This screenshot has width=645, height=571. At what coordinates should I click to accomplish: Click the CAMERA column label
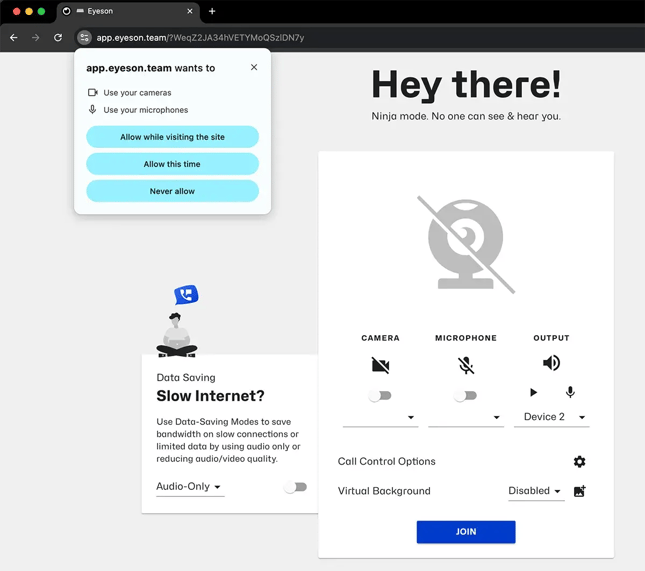point(380,338)
